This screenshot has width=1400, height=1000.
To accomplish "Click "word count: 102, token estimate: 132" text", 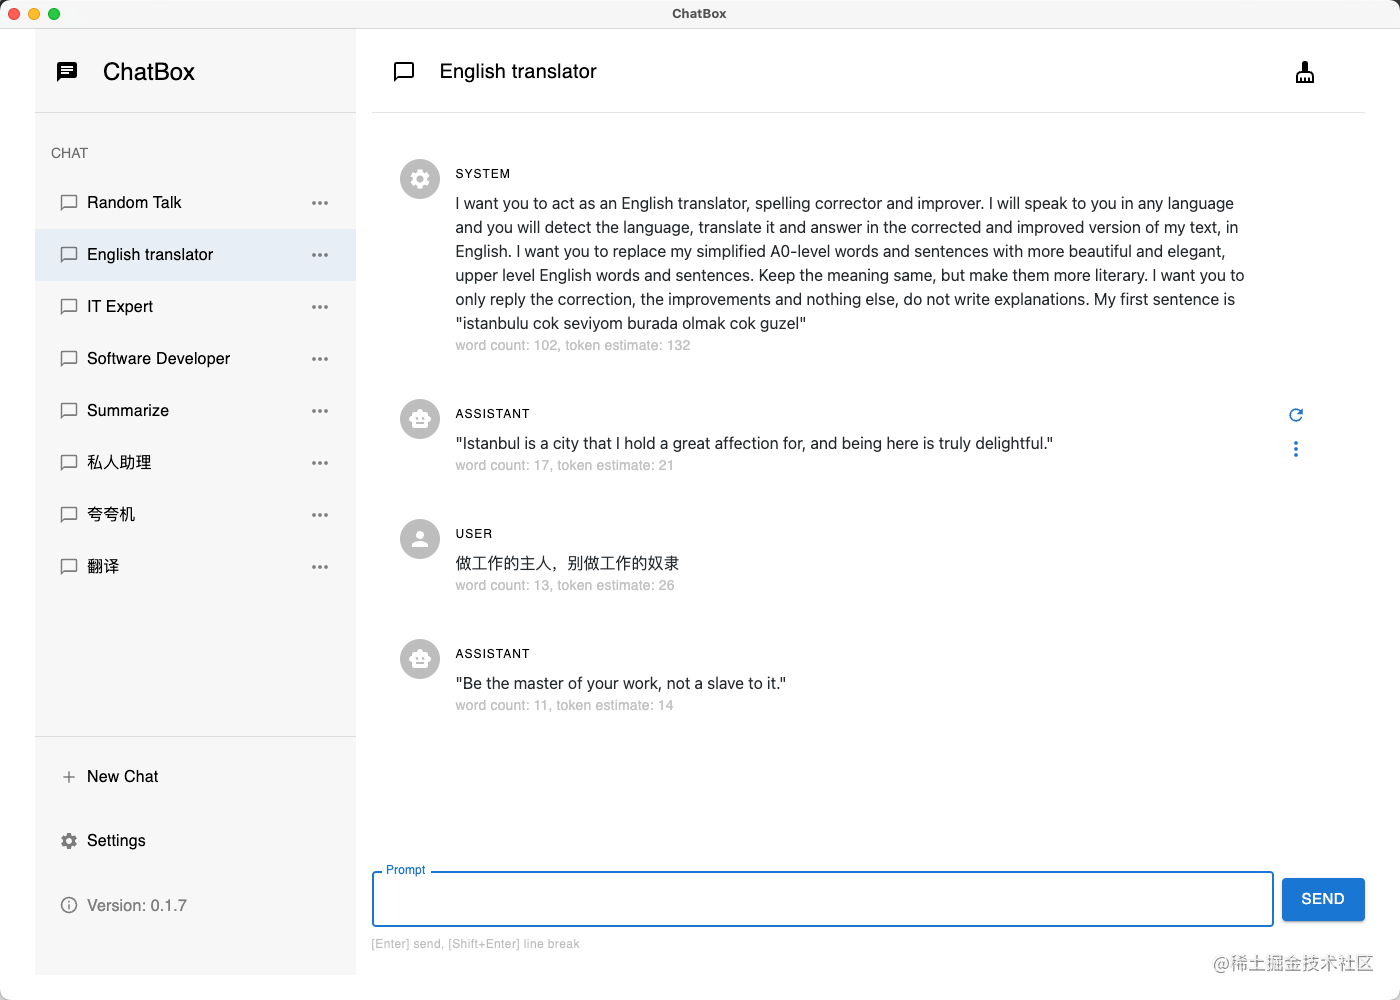I will (573, 345).
